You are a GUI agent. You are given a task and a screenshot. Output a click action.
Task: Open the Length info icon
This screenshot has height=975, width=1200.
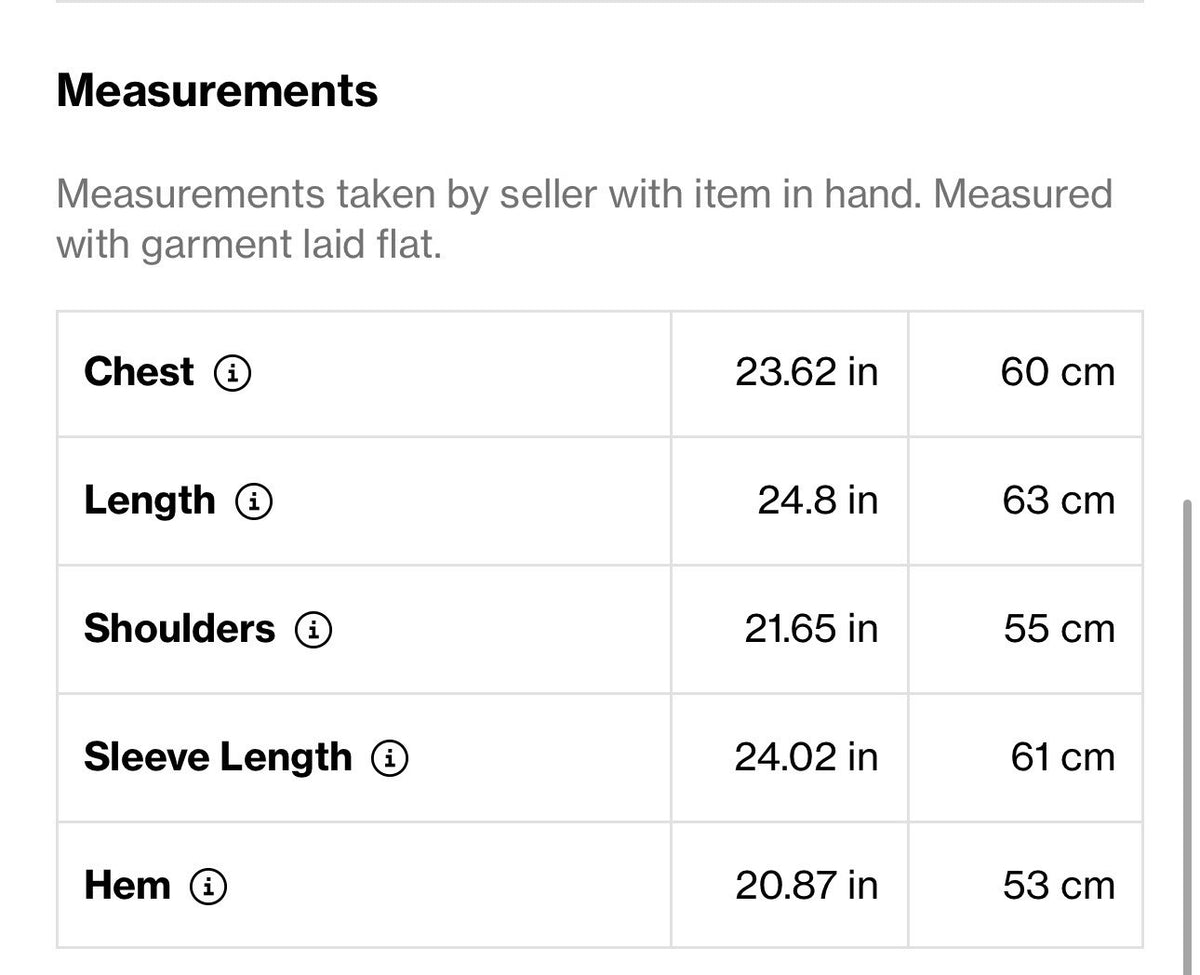(254, 502)
